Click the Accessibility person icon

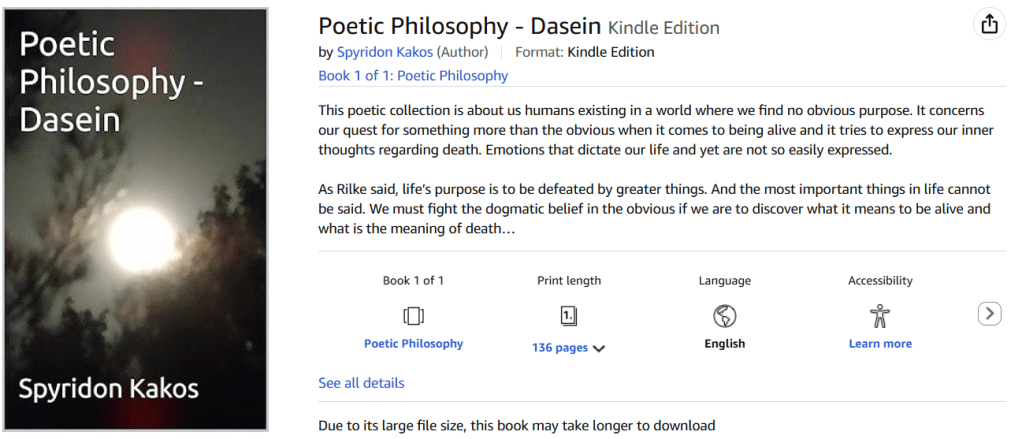click(880, 316)
